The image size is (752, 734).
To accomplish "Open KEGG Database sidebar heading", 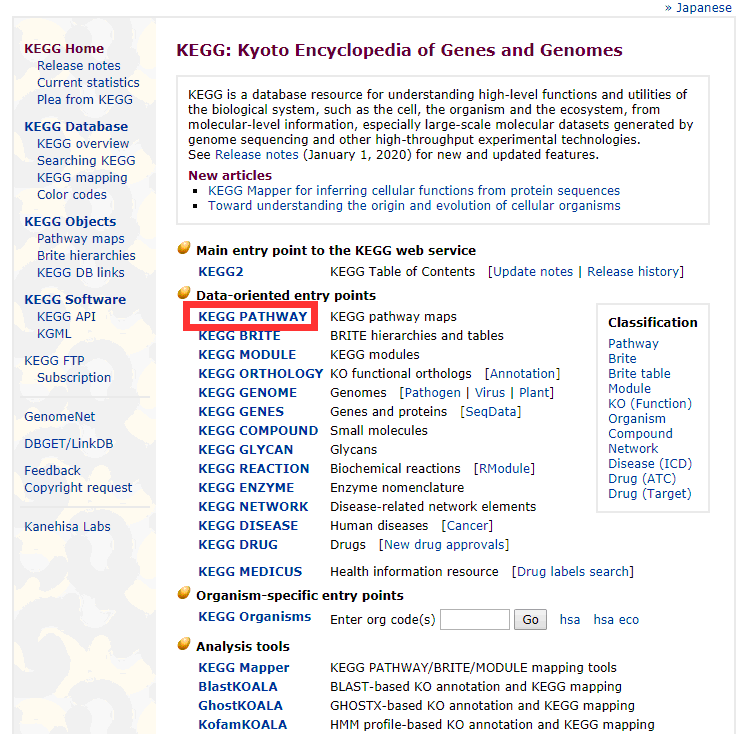I will coord(76,127).
